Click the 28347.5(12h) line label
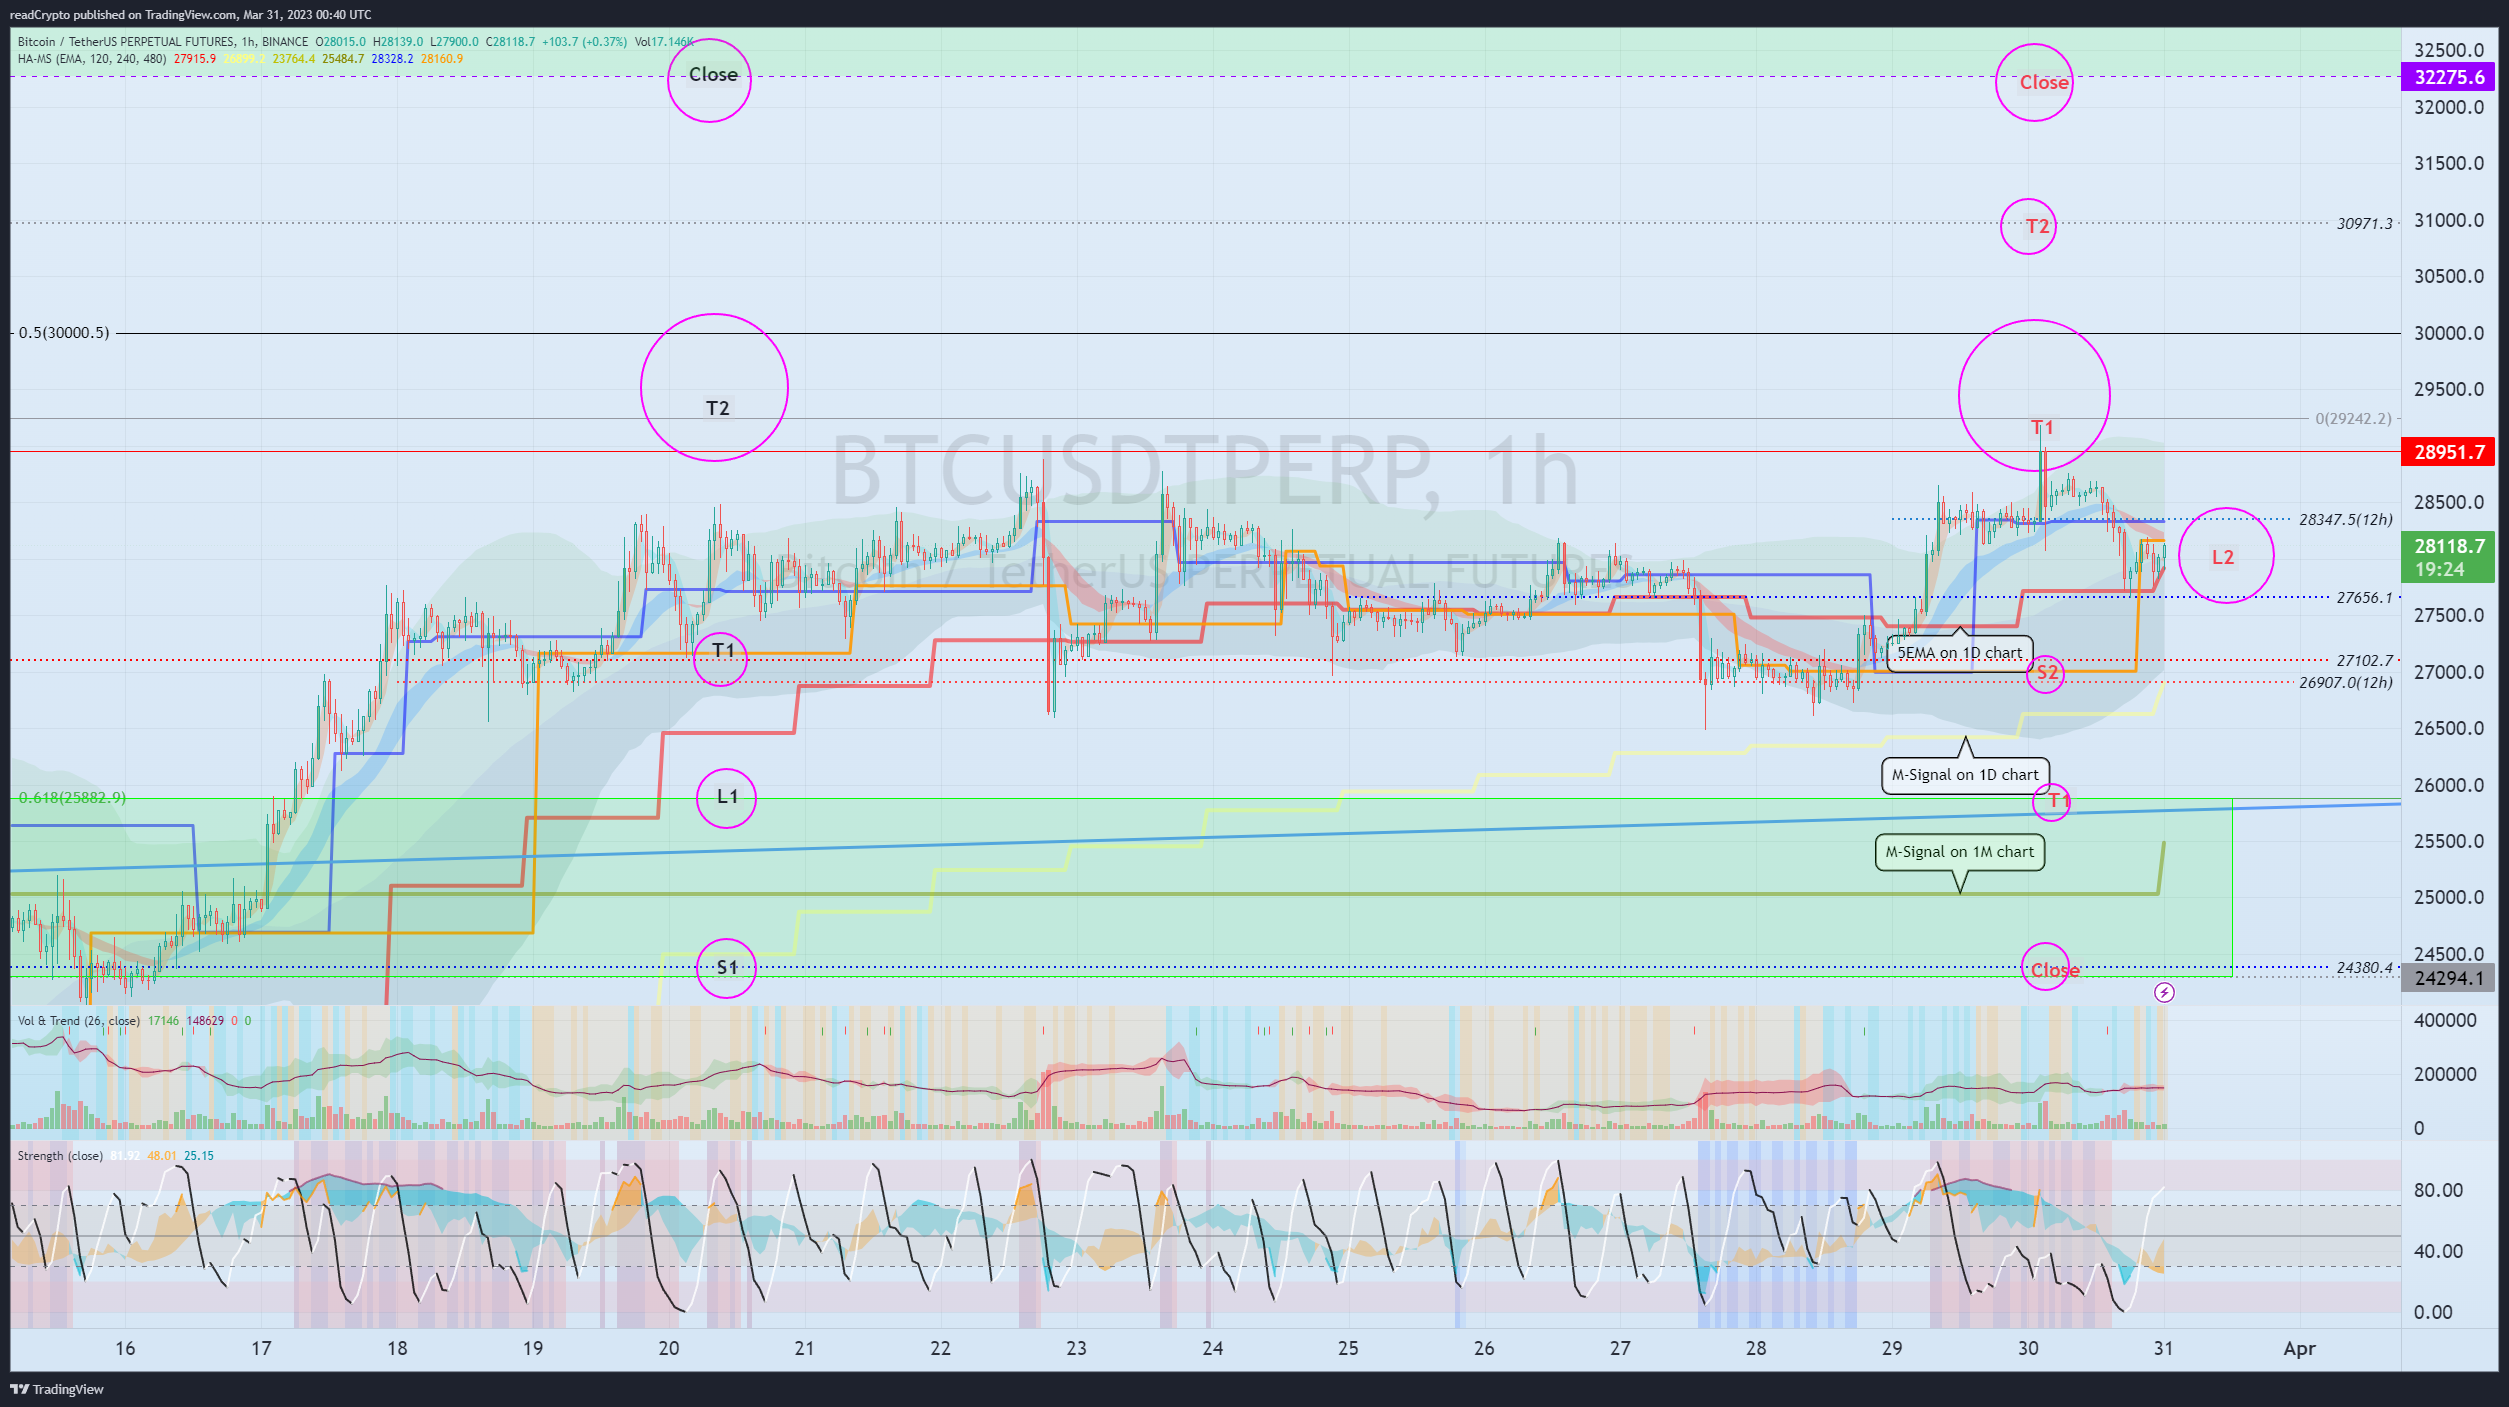This screenshot has width=2509, height=1407. point(2346,519)
